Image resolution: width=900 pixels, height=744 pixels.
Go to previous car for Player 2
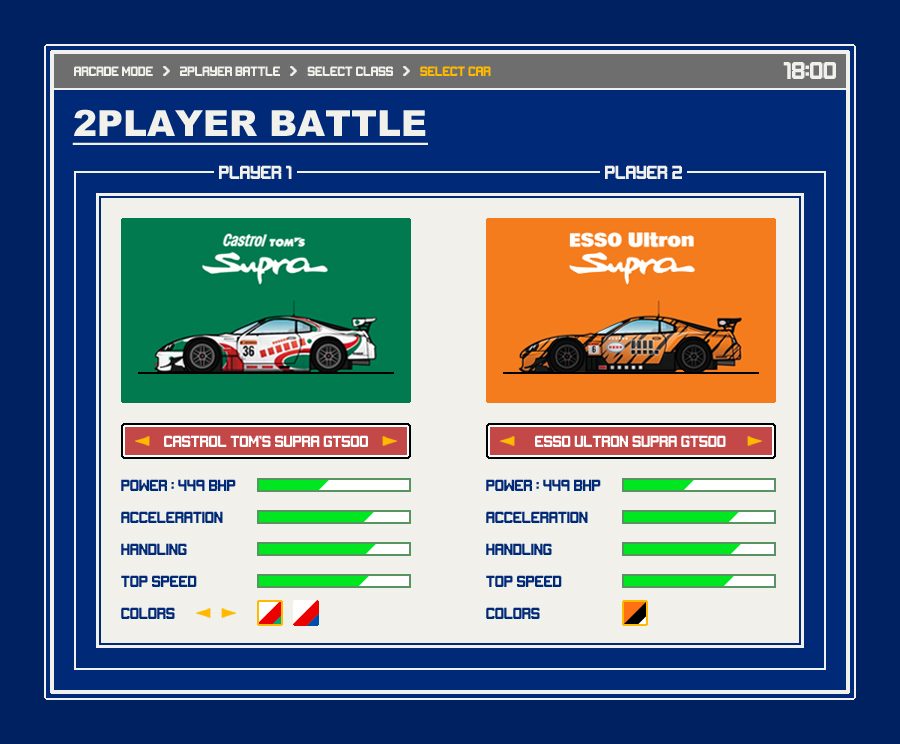(507, 441)
